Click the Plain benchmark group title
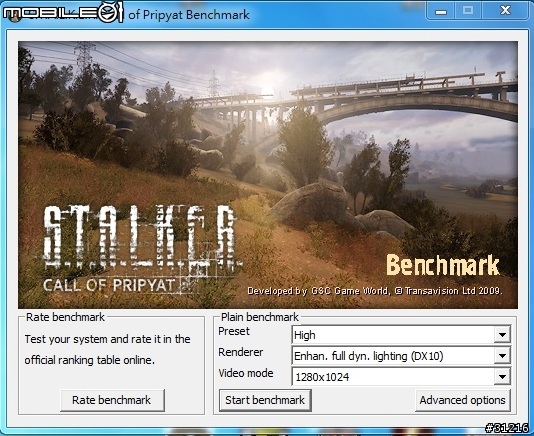This screenshot has height=436, width=534. coord(260,317)
